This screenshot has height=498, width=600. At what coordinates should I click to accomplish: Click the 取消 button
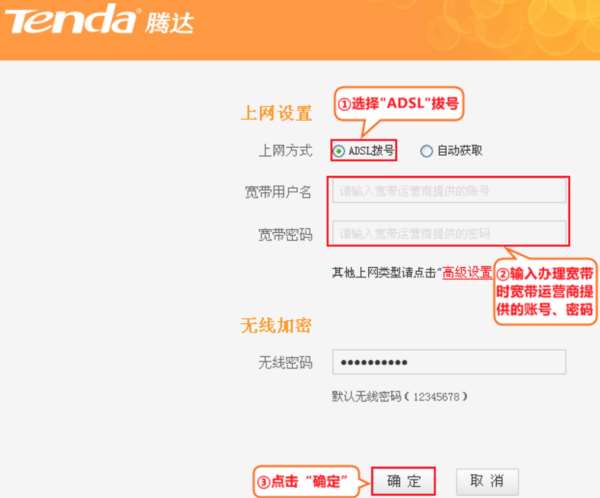click(487, 481)
